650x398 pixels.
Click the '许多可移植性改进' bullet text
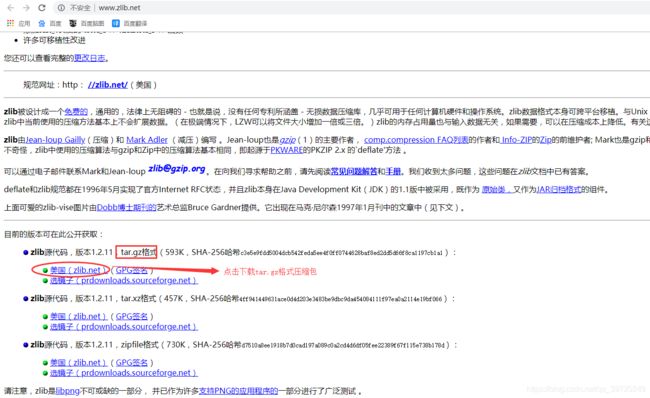[x=54, y=40]
